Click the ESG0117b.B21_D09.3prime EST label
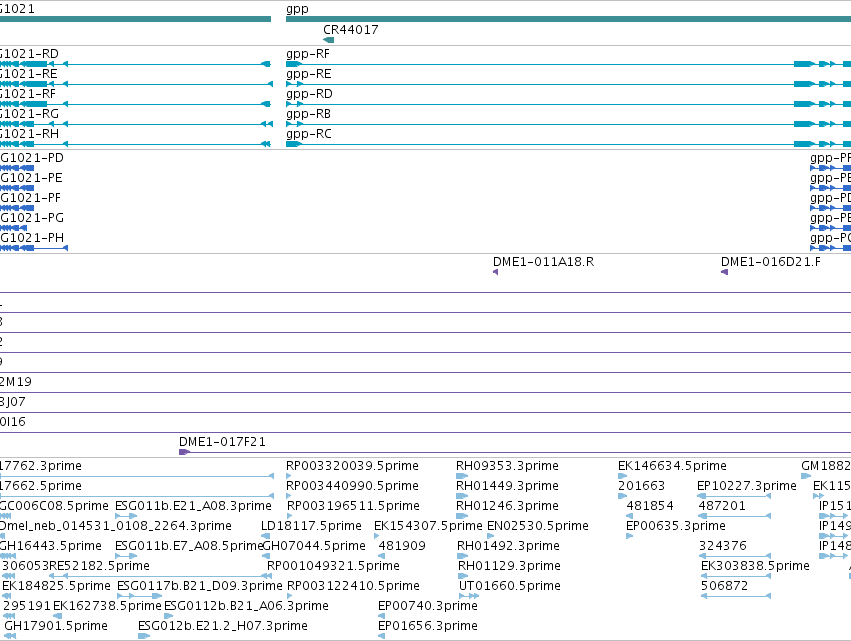Viewport: 851px width, 641px height. point(200,587)
